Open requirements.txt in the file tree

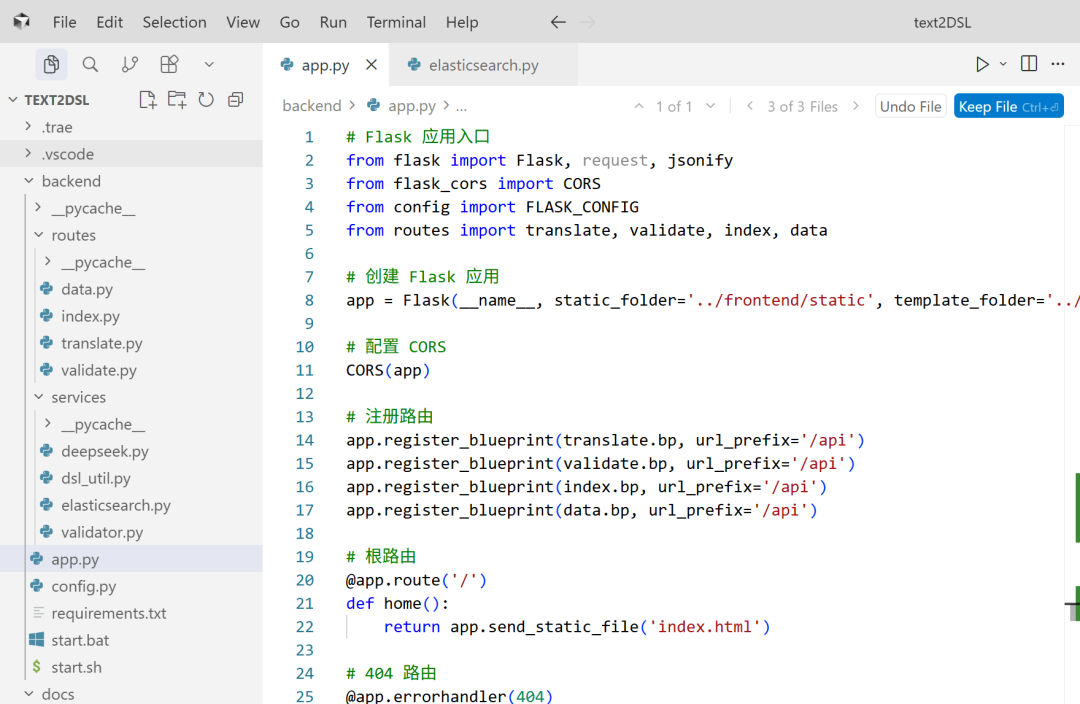(x=108, y=613)
